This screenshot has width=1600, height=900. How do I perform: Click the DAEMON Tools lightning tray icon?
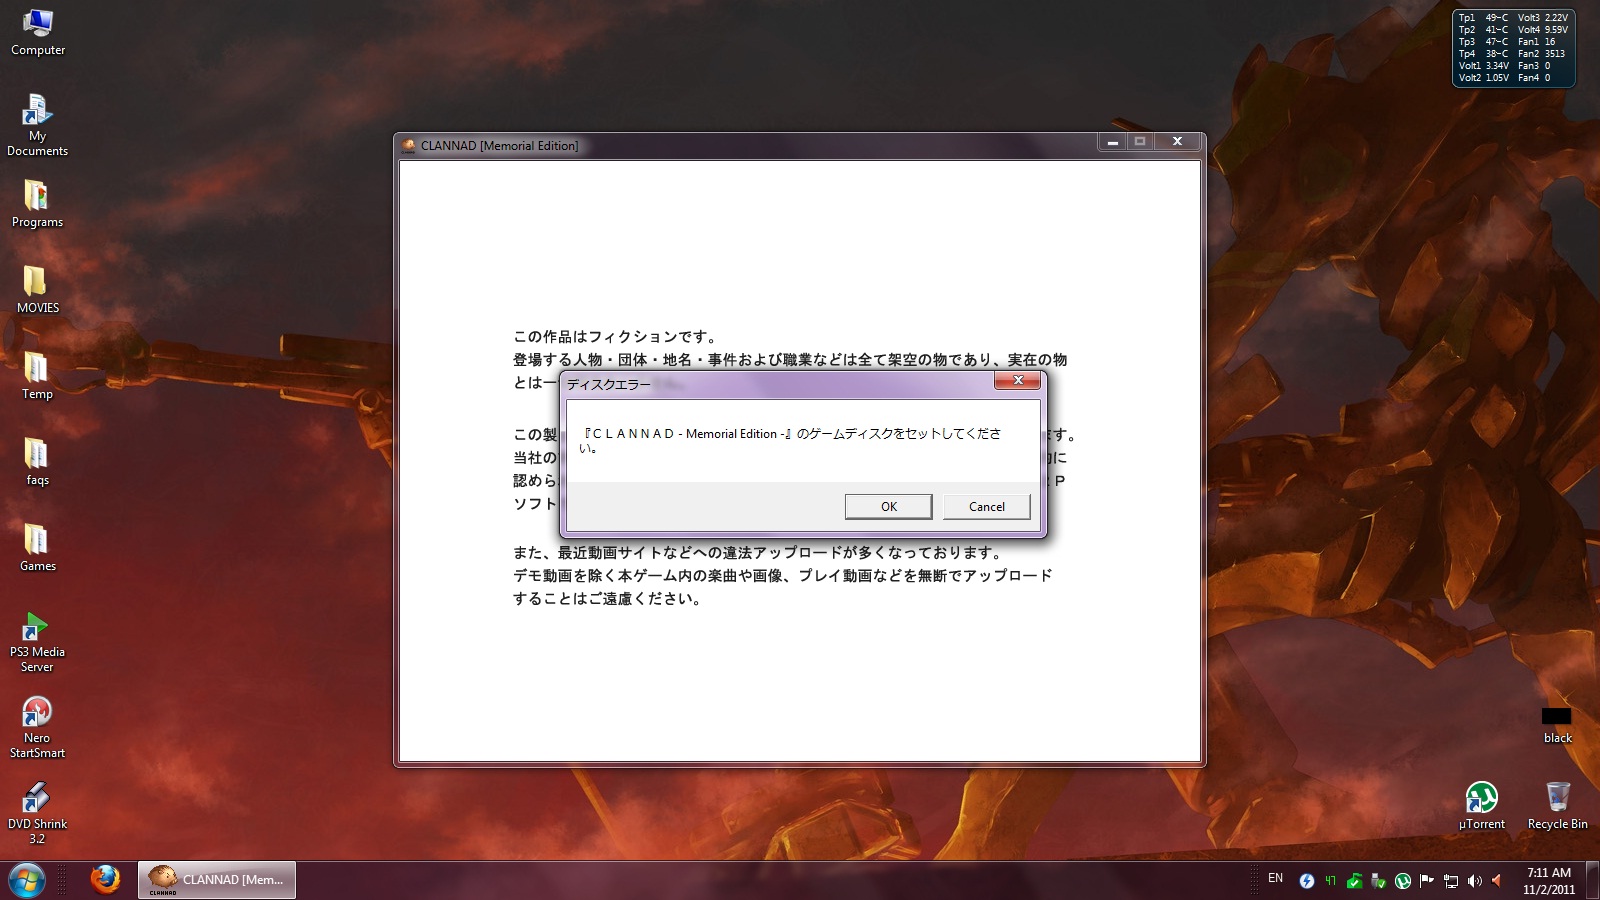click(1306, 881)
